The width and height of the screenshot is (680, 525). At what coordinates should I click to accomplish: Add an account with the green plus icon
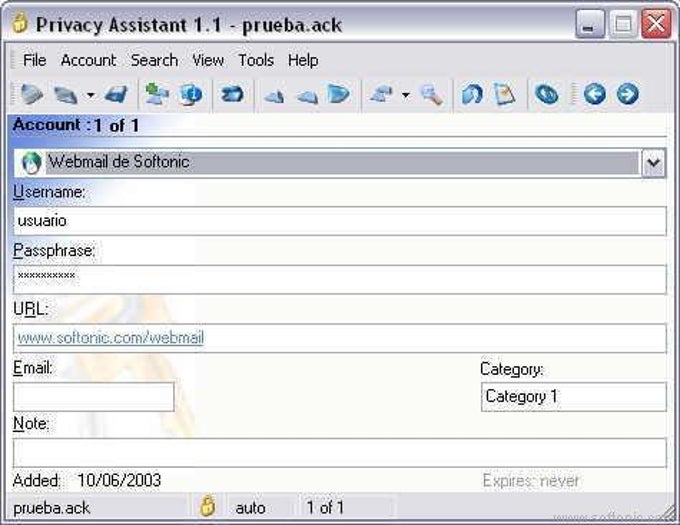tap(157, 94)
